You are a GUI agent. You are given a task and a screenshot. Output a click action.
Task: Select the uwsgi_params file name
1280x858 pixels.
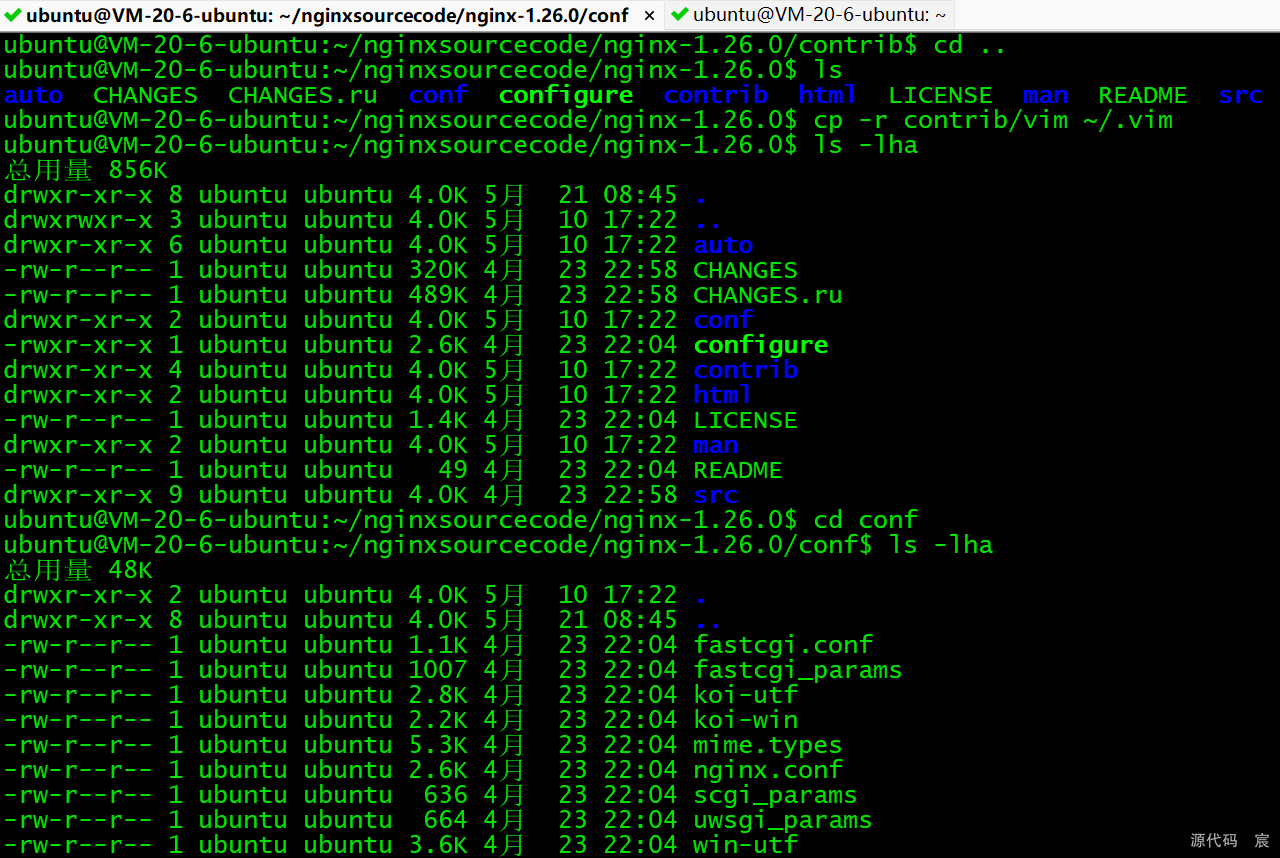pyautogui.click(x=783, y=820)
